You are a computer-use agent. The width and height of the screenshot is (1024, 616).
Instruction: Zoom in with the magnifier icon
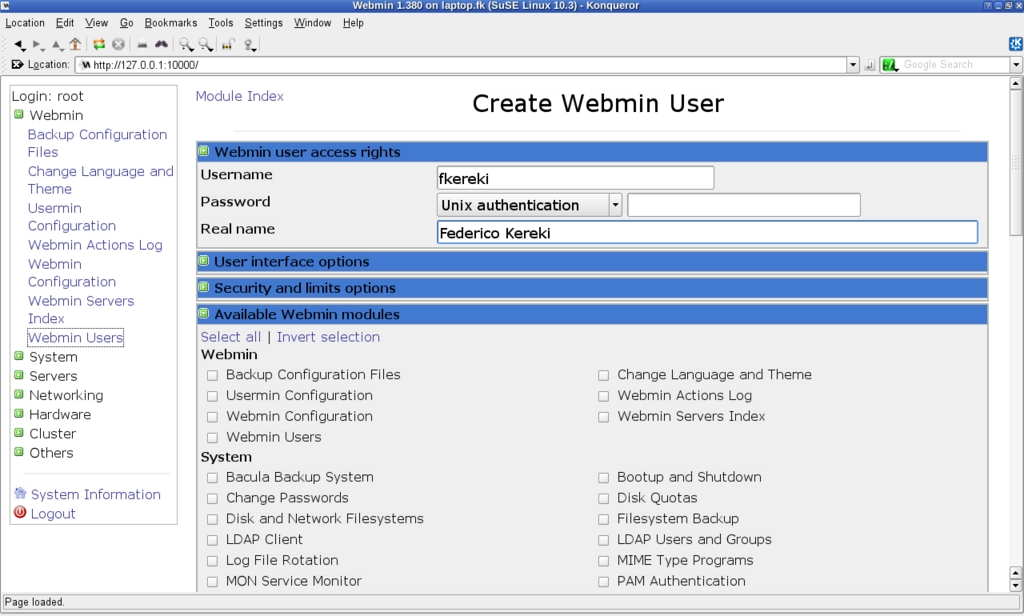click(186, 45)
